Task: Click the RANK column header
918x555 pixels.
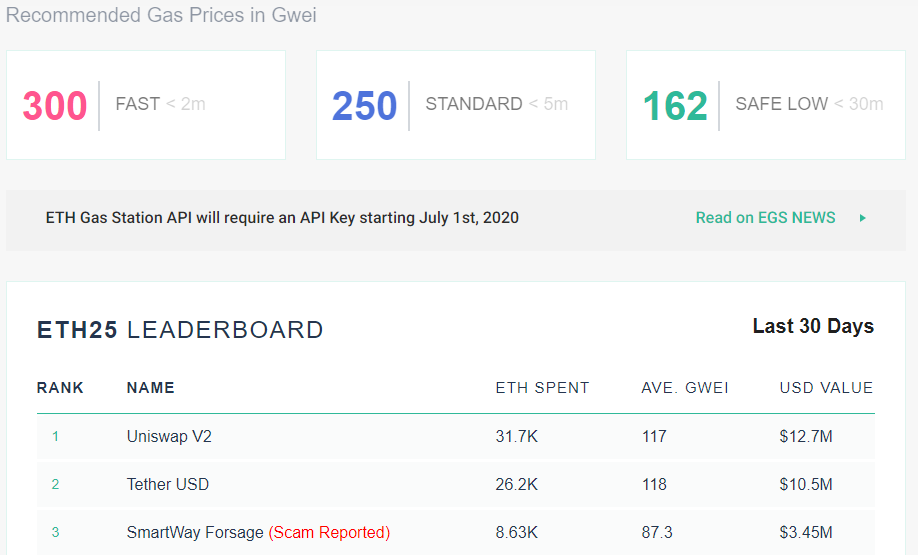Action: pyautogui.click(x=60, y=388)
